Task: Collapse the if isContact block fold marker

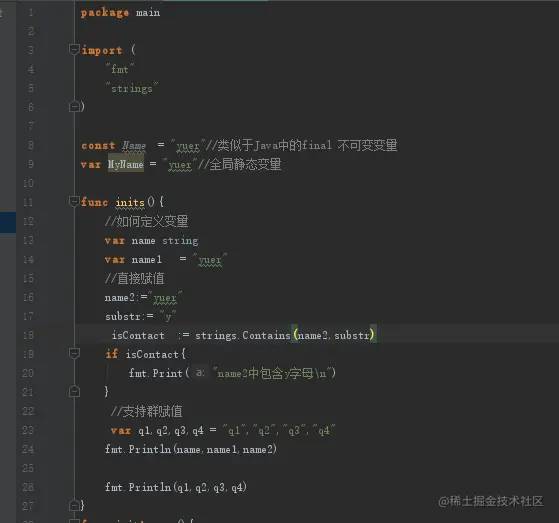Action: click(x=74, y=353)
